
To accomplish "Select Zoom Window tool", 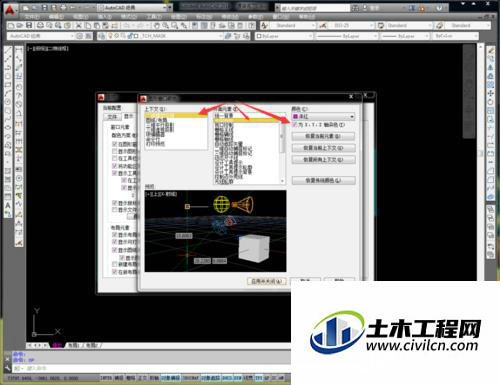I will click(175, 25).
